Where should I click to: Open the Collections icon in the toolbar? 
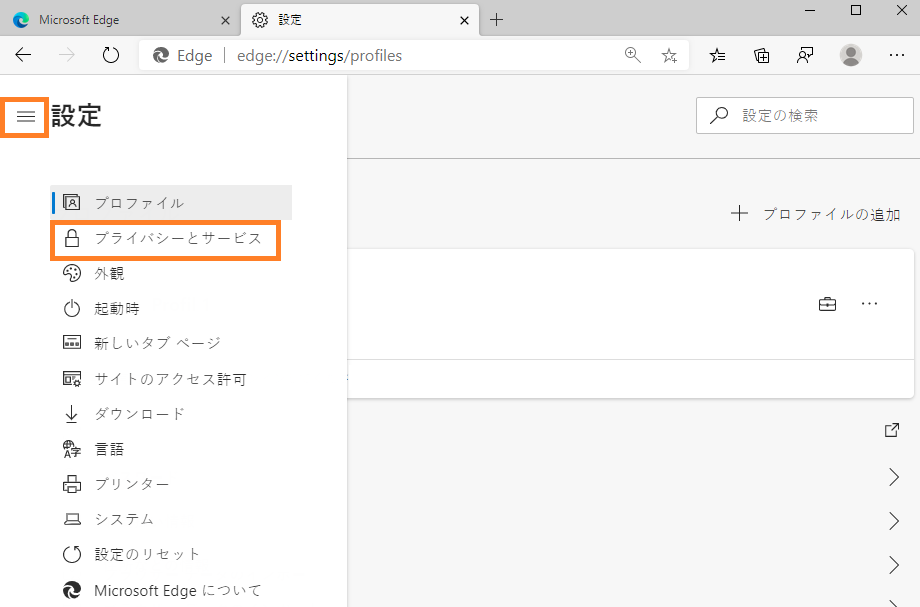click(761, 55)
